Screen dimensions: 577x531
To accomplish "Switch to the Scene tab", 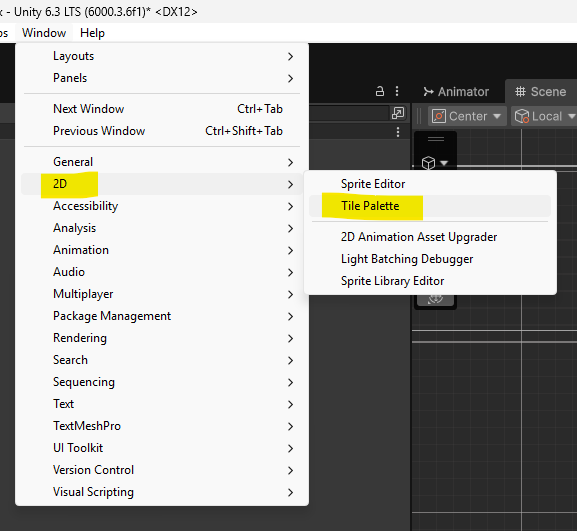I will 540,92.
